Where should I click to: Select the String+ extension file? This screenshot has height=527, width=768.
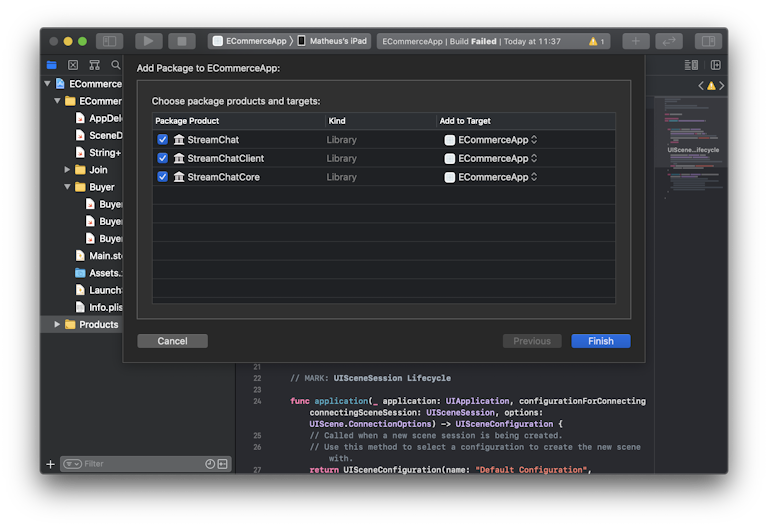[x=98, y=152]
